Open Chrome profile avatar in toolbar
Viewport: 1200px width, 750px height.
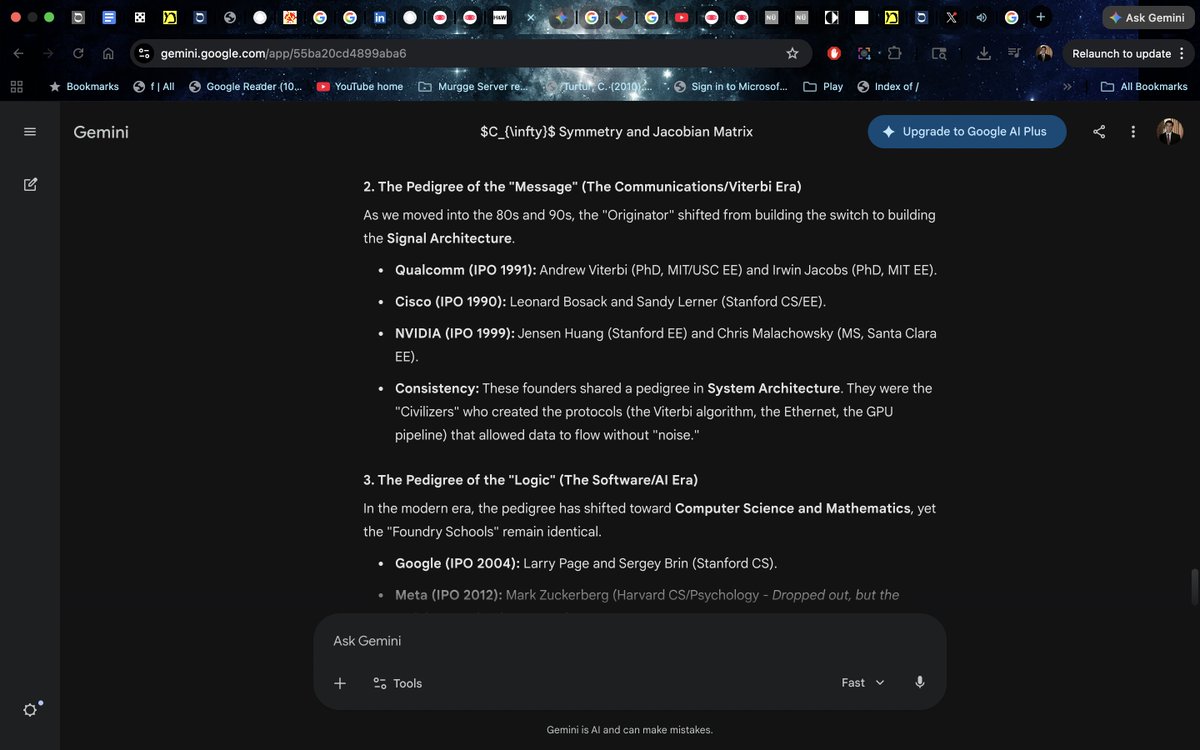click(1044, 53)
